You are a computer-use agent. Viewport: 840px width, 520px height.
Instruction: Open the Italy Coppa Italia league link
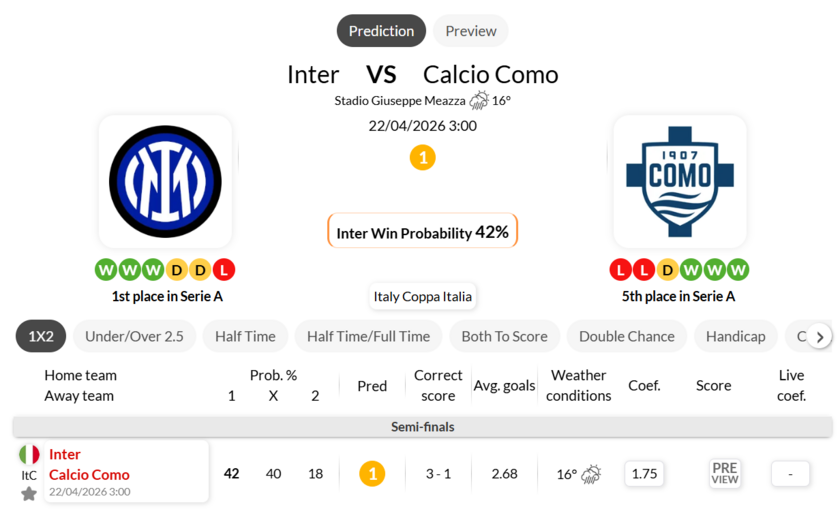coord(423,296)
